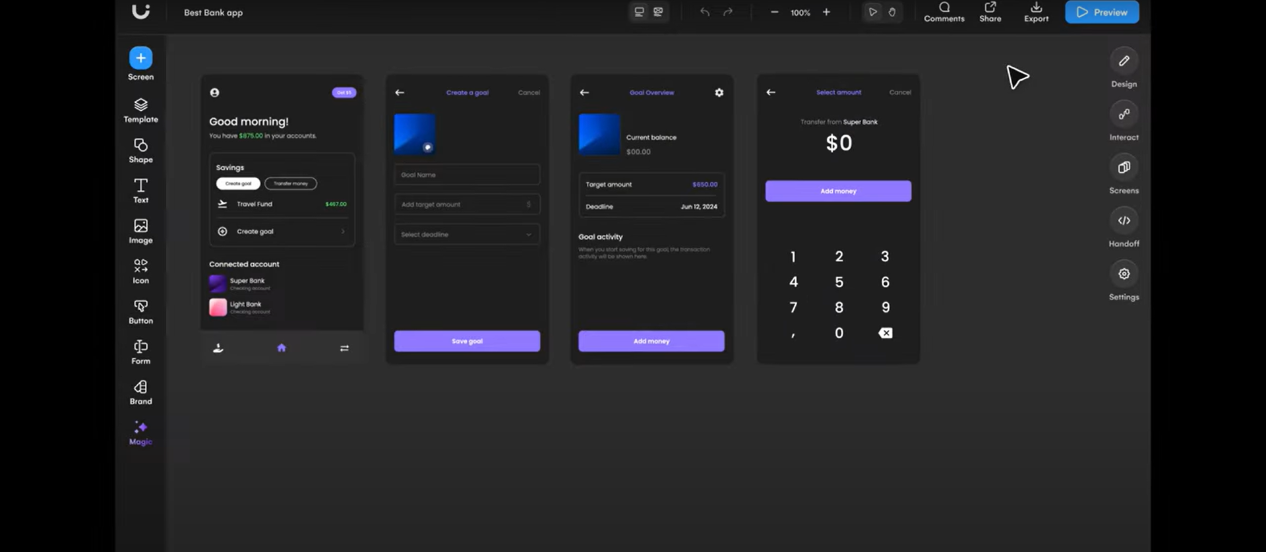Open the Interact panel
This screenshot has width=1266, height=552.
[1124, 121]
